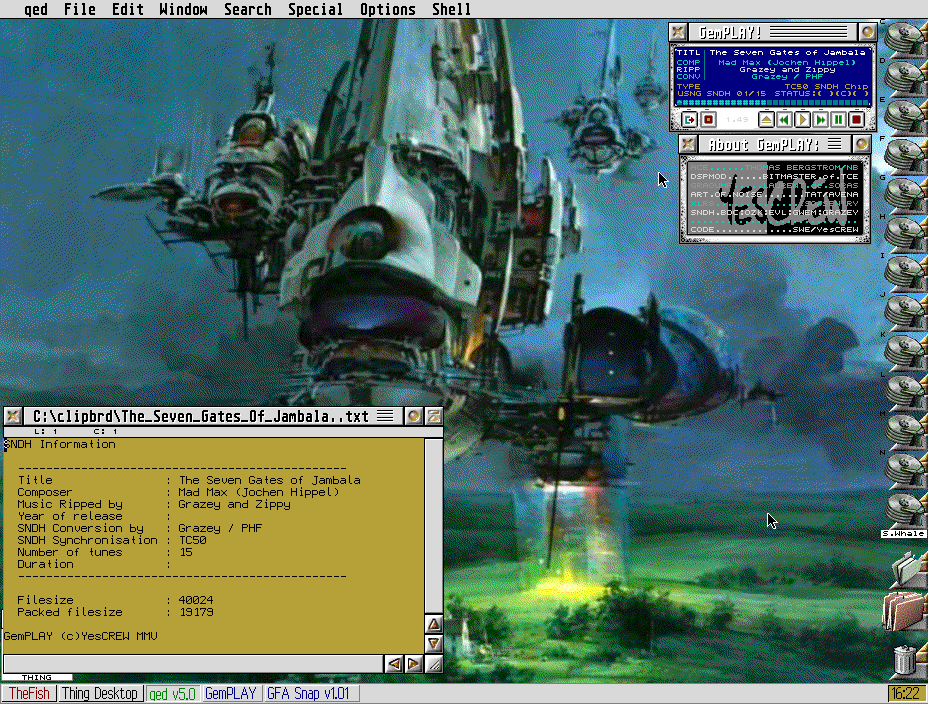928x704 pixels.
Task: Open drive M icon on the desktop
Action: (906, 430)
